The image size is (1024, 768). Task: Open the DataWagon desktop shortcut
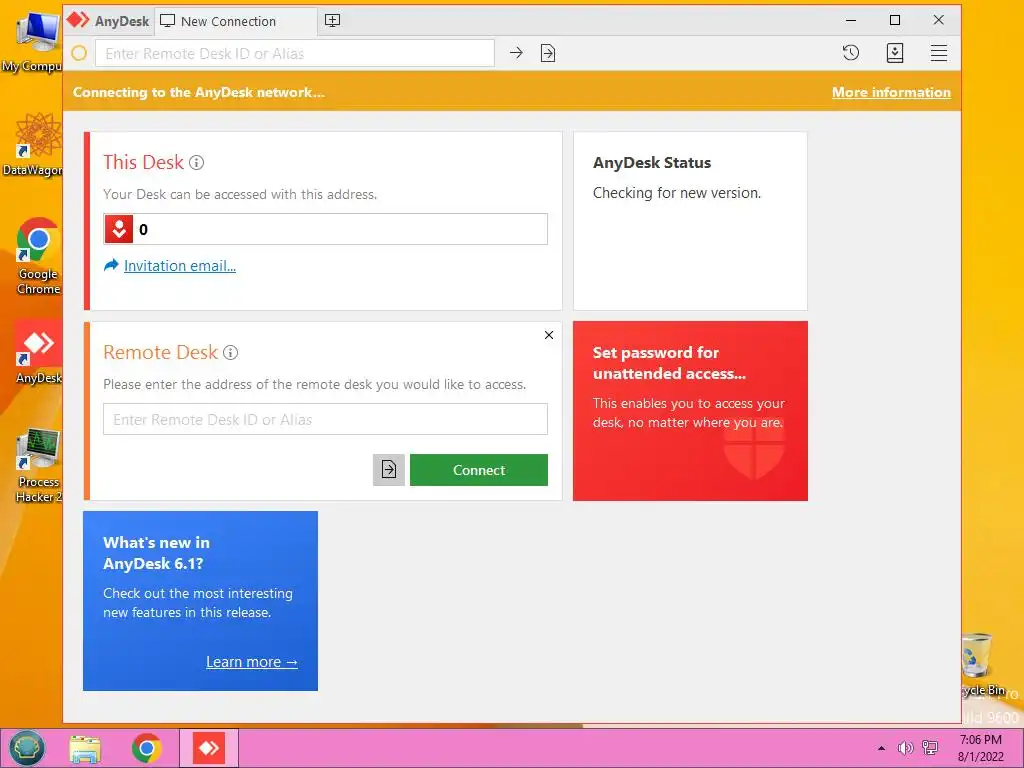point(33,145)
